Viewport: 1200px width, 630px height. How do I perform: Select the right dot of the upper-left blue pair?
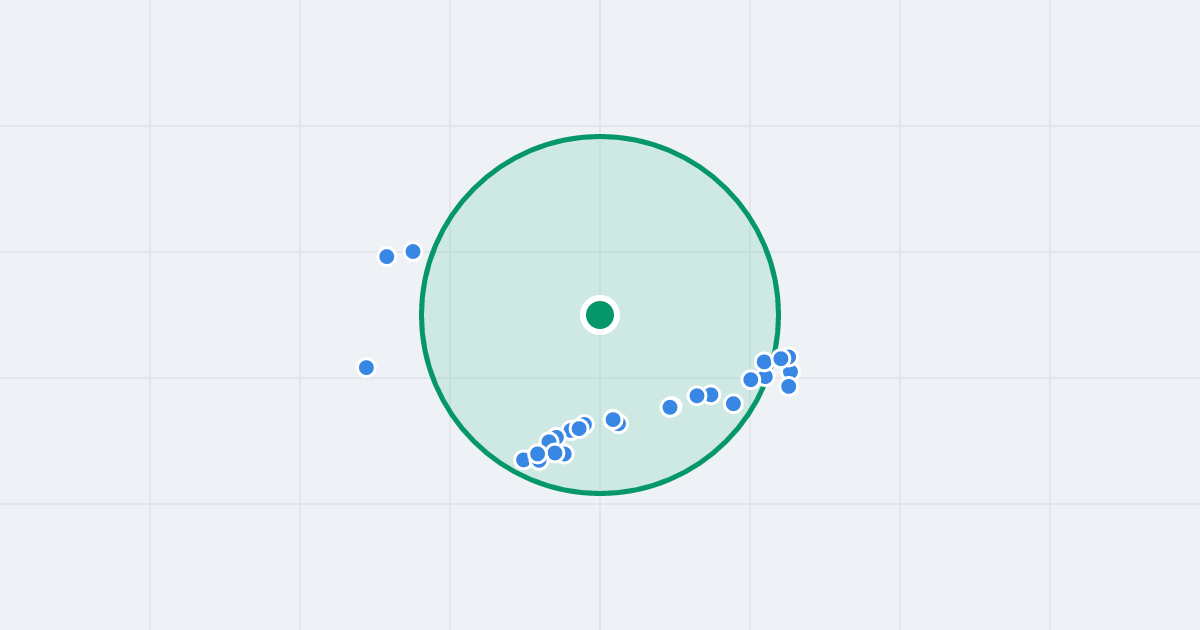[413, 251]
